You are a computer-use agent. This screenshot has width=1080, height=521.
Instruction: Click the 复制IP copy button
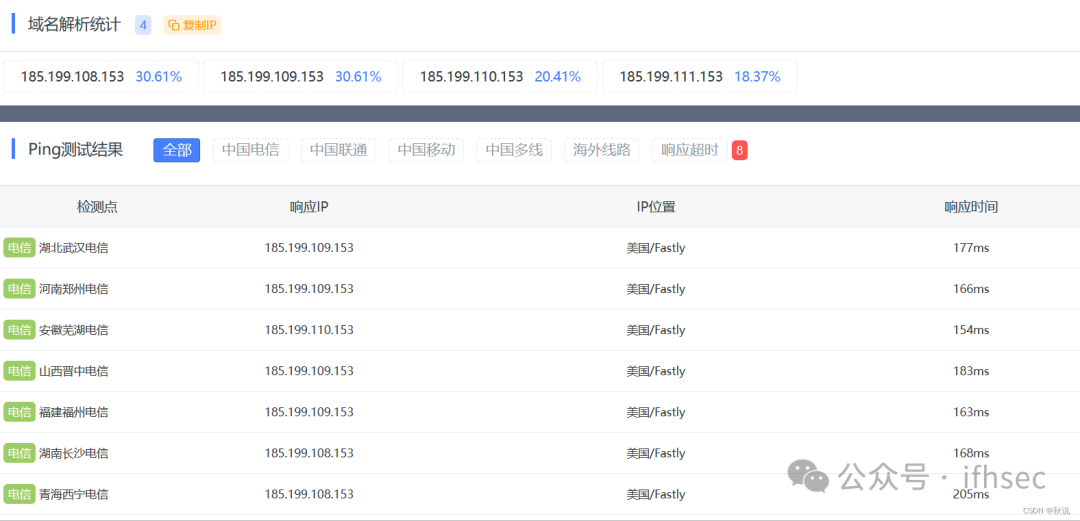click(x=192, y=25)
